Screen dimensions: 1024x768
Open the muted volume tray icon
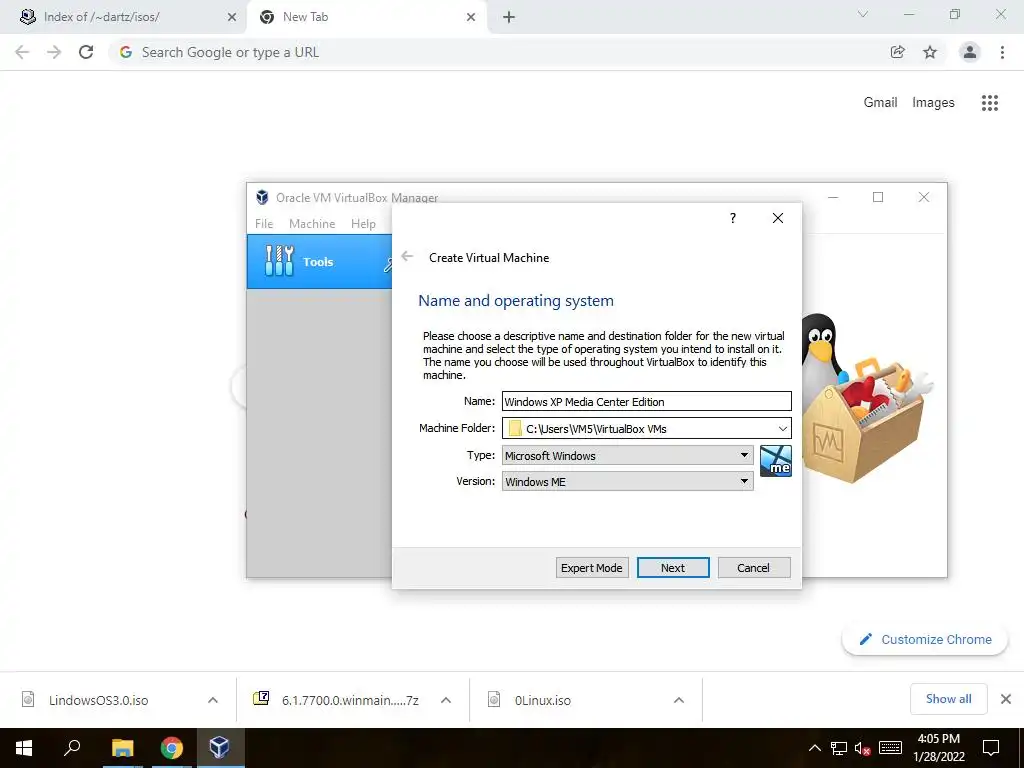862,748
